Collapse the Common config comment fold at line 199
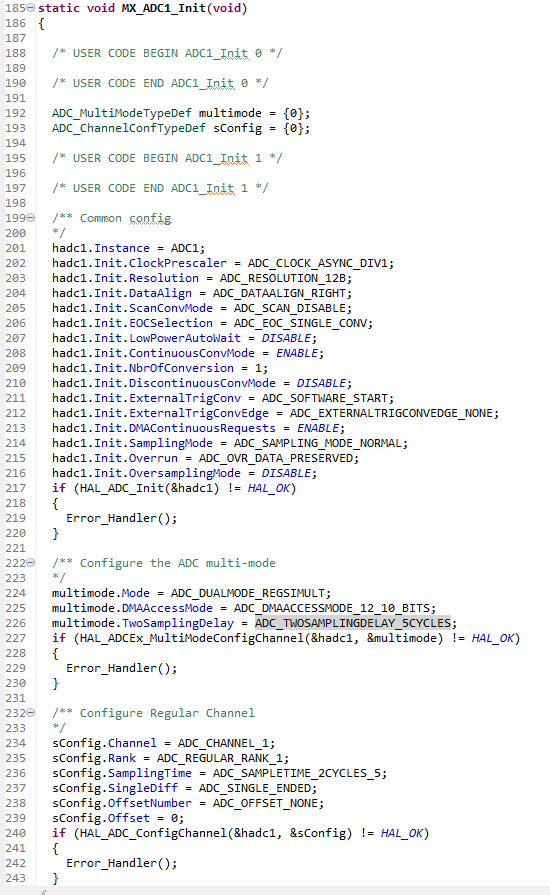The height and width of the screenshot is (895, 550). tap(31, 218)
